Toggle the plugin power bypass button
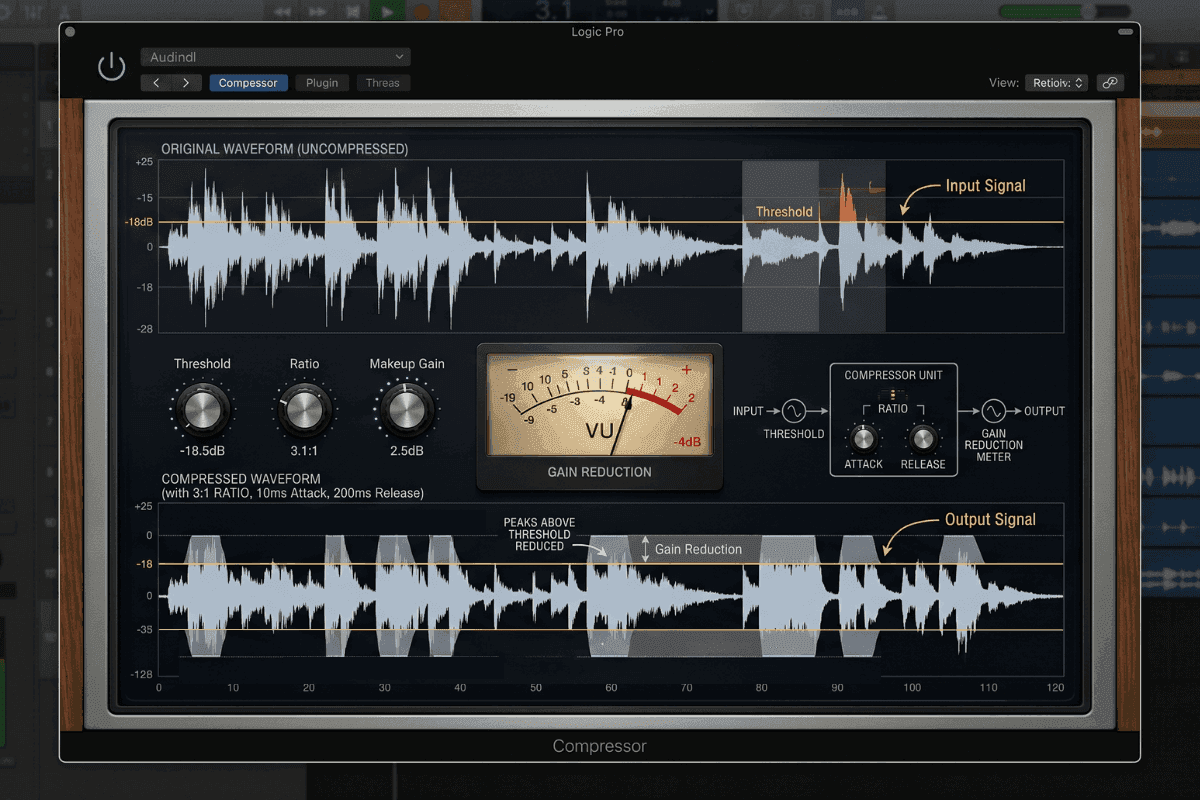 click(x=111, y=68)
